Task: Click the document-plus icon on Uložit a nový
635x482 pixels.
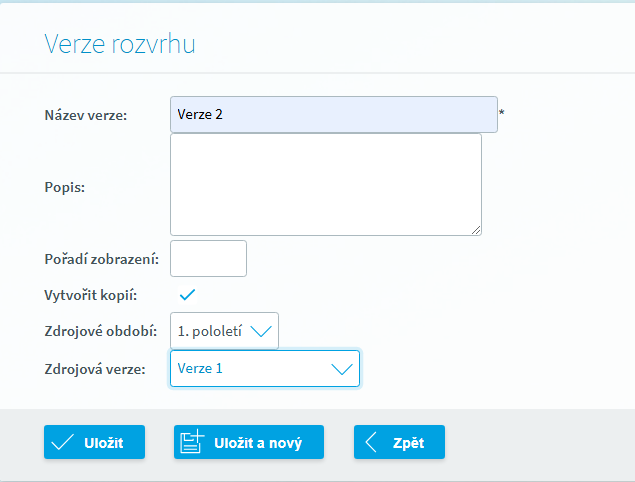Action: (192, 442)
